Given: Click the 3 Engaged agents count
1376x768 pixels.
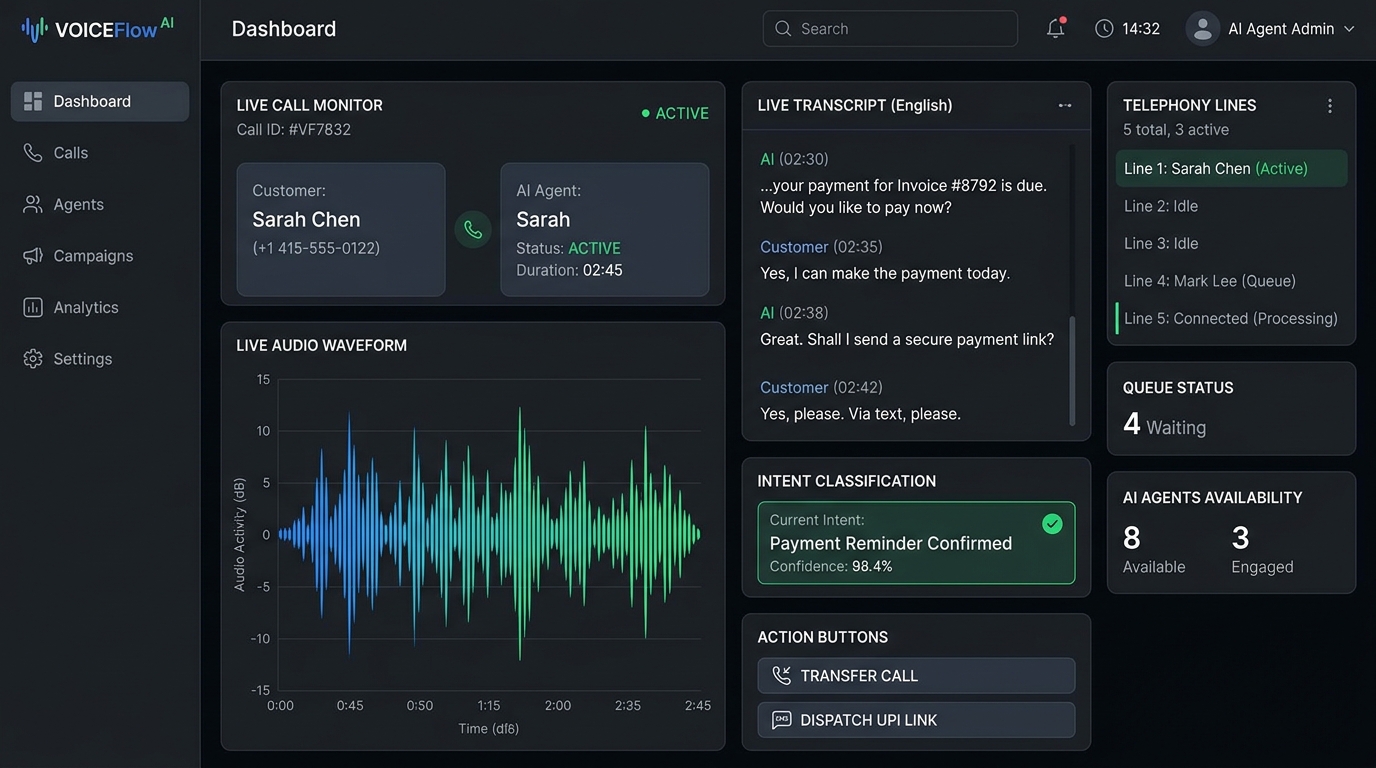Looking at the screenshot, I should coord(1262,549).
